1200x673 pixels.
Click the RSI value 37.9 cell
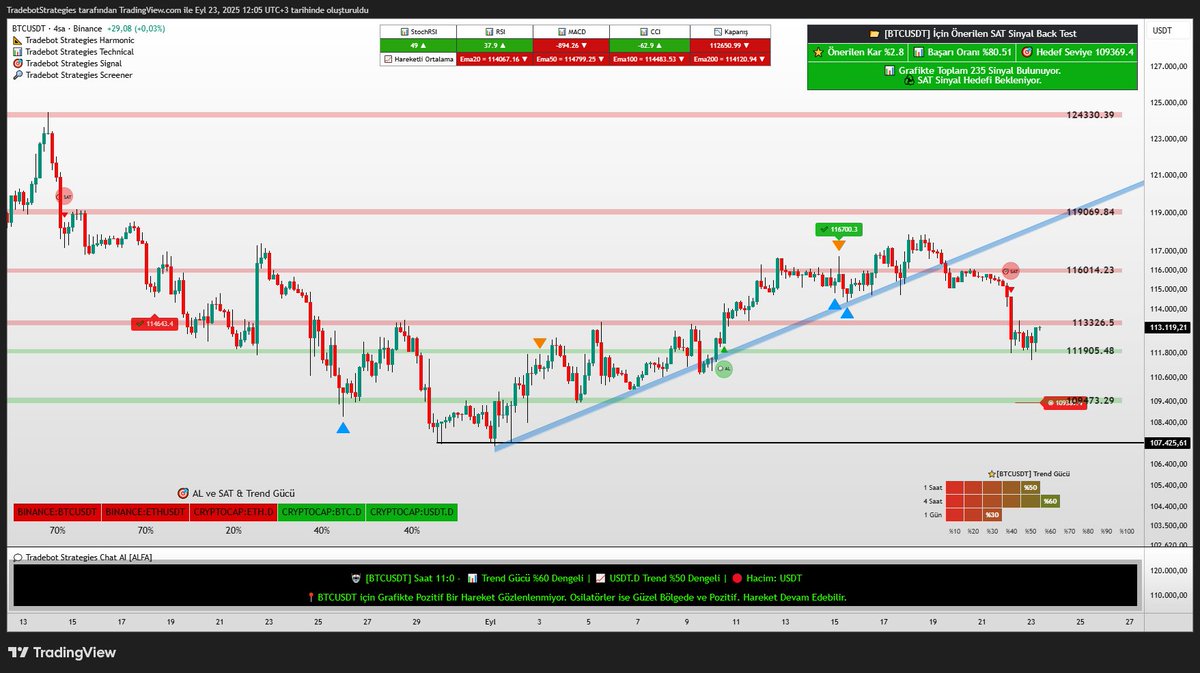click(495, 45)
